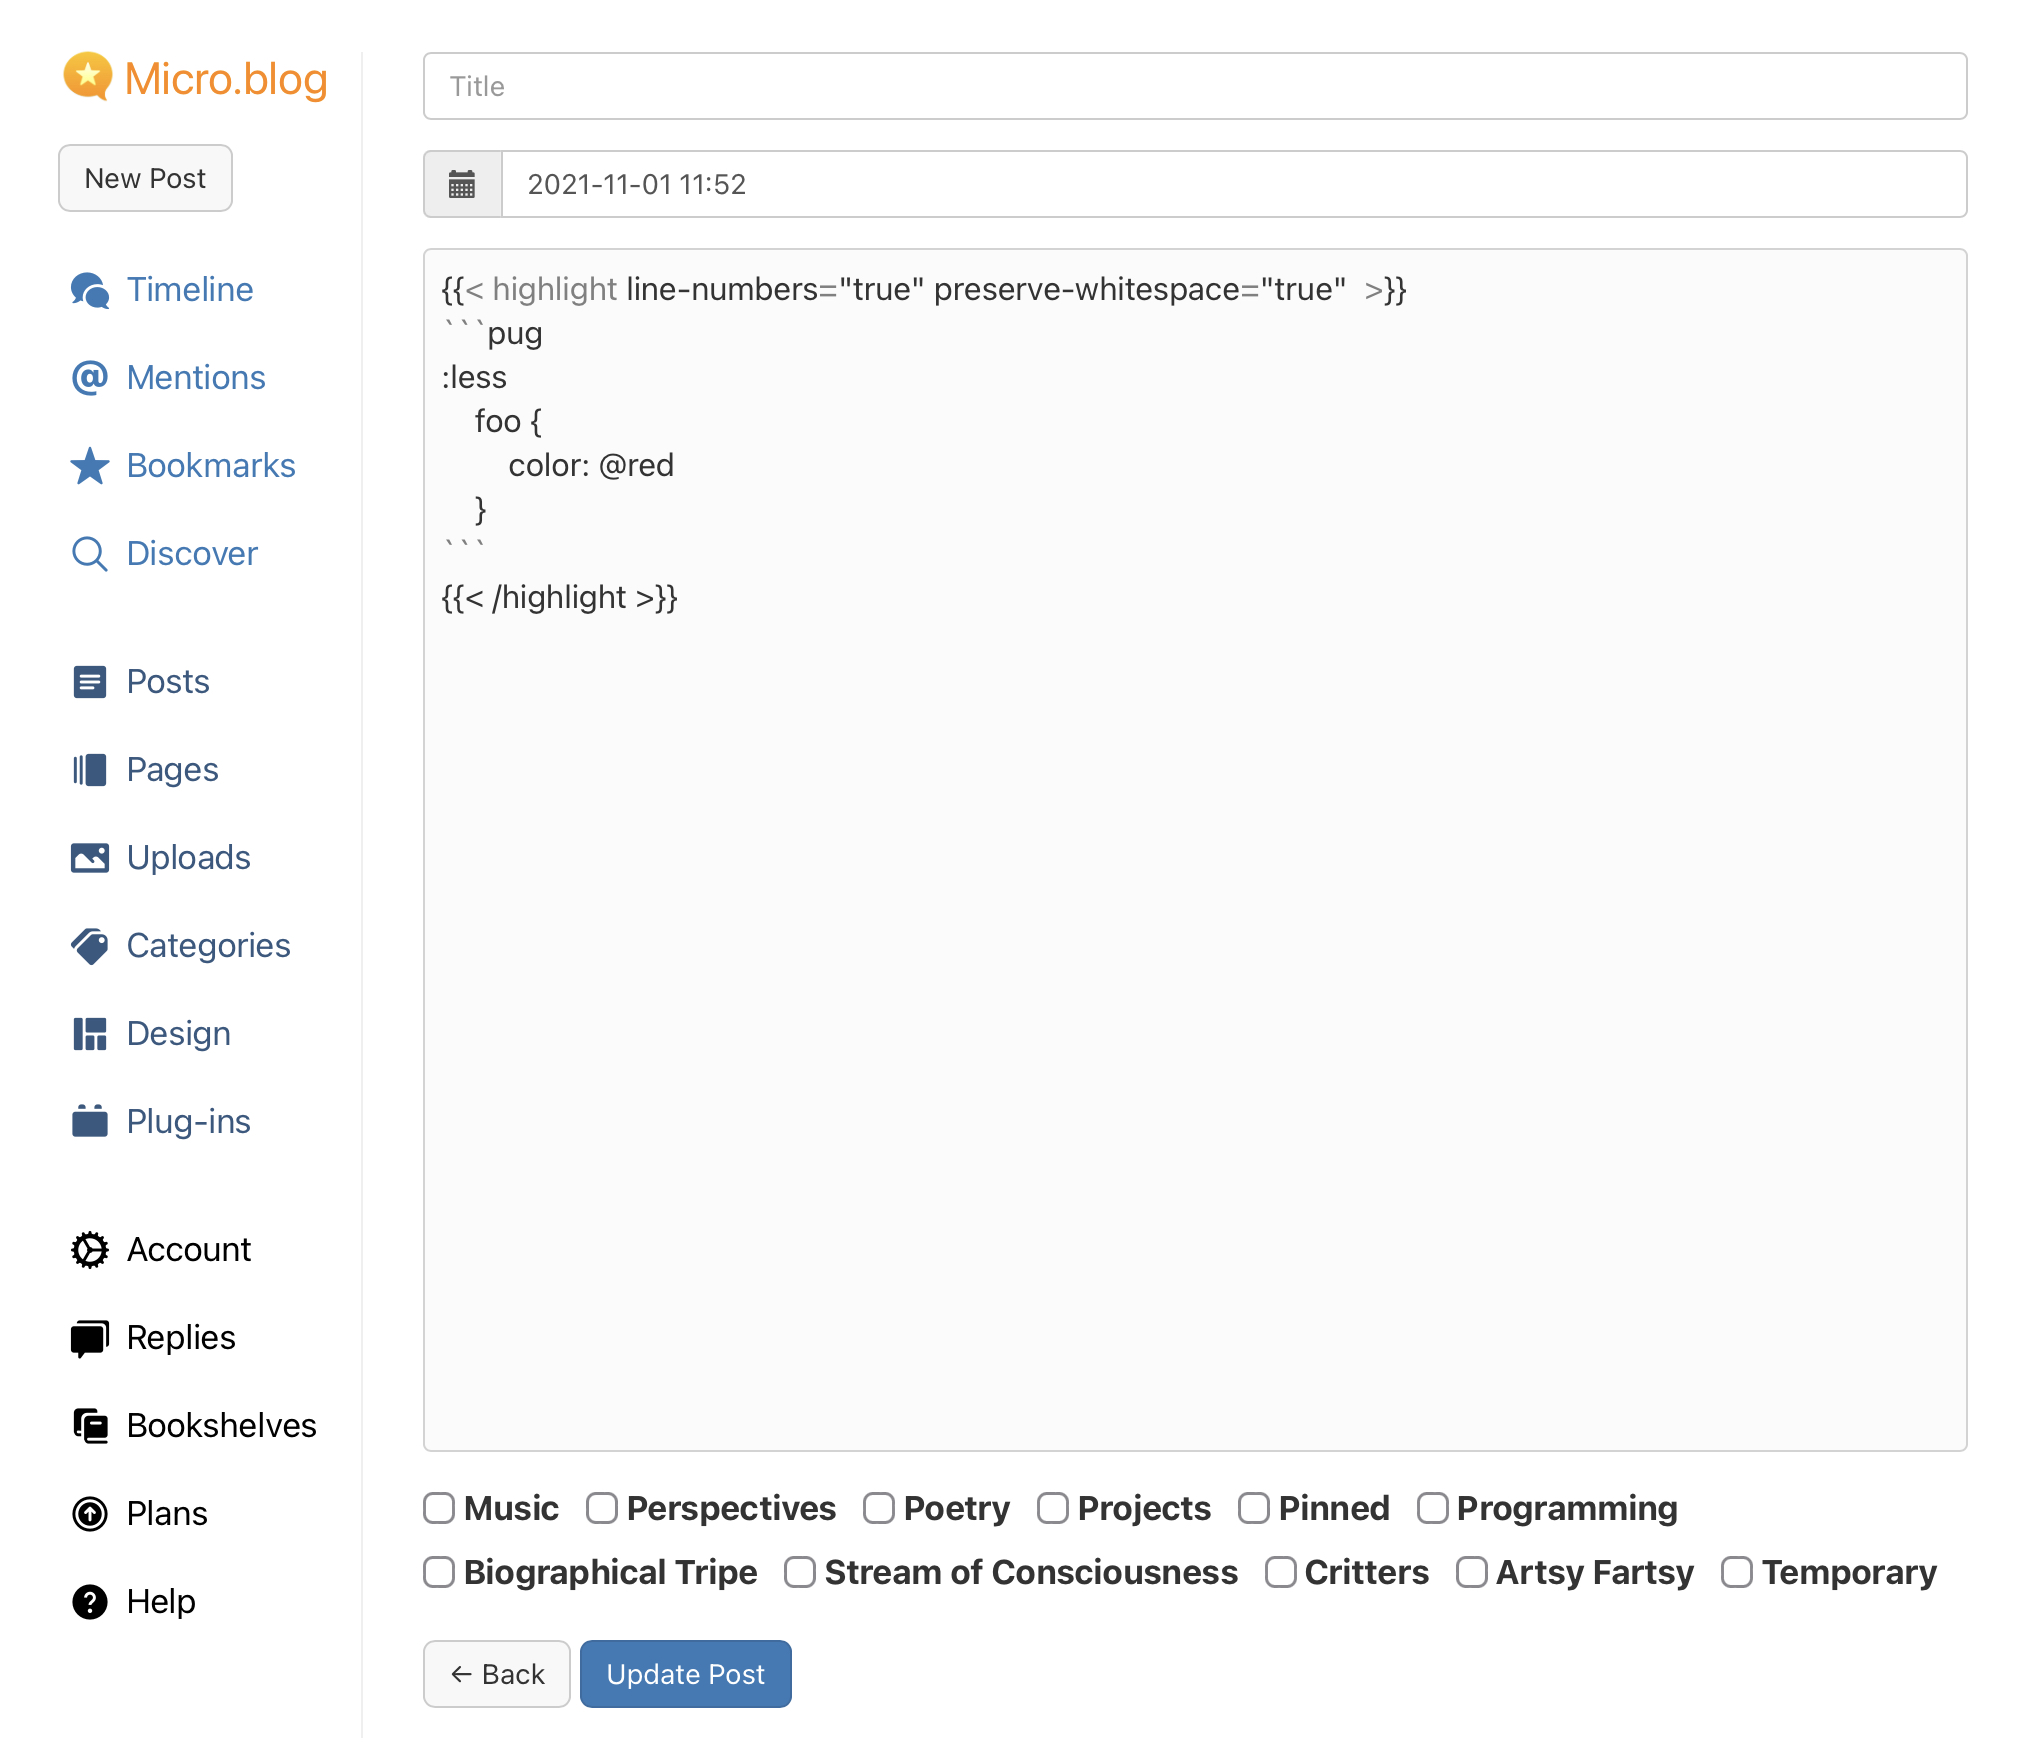Click the Update Post button

[686, 1674]
